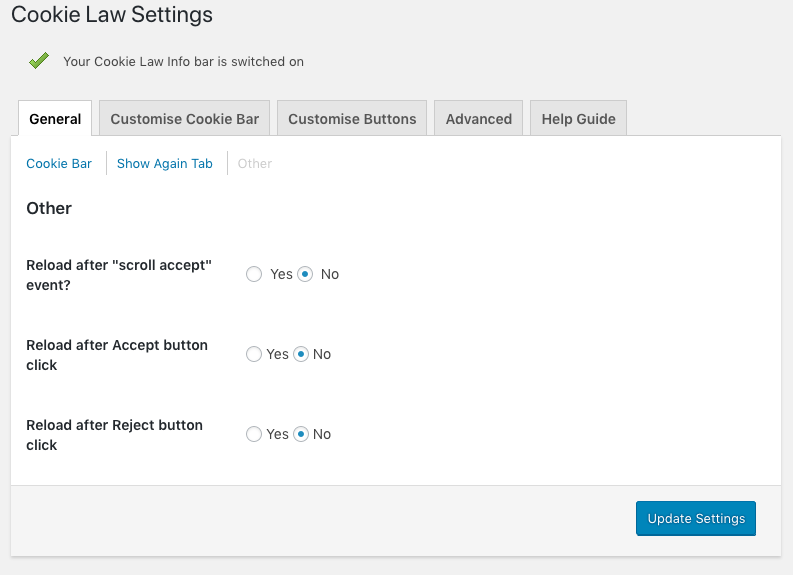Choose No for reload after Accept click
This screenshot has width=793, height=575.
pos(301,354)
